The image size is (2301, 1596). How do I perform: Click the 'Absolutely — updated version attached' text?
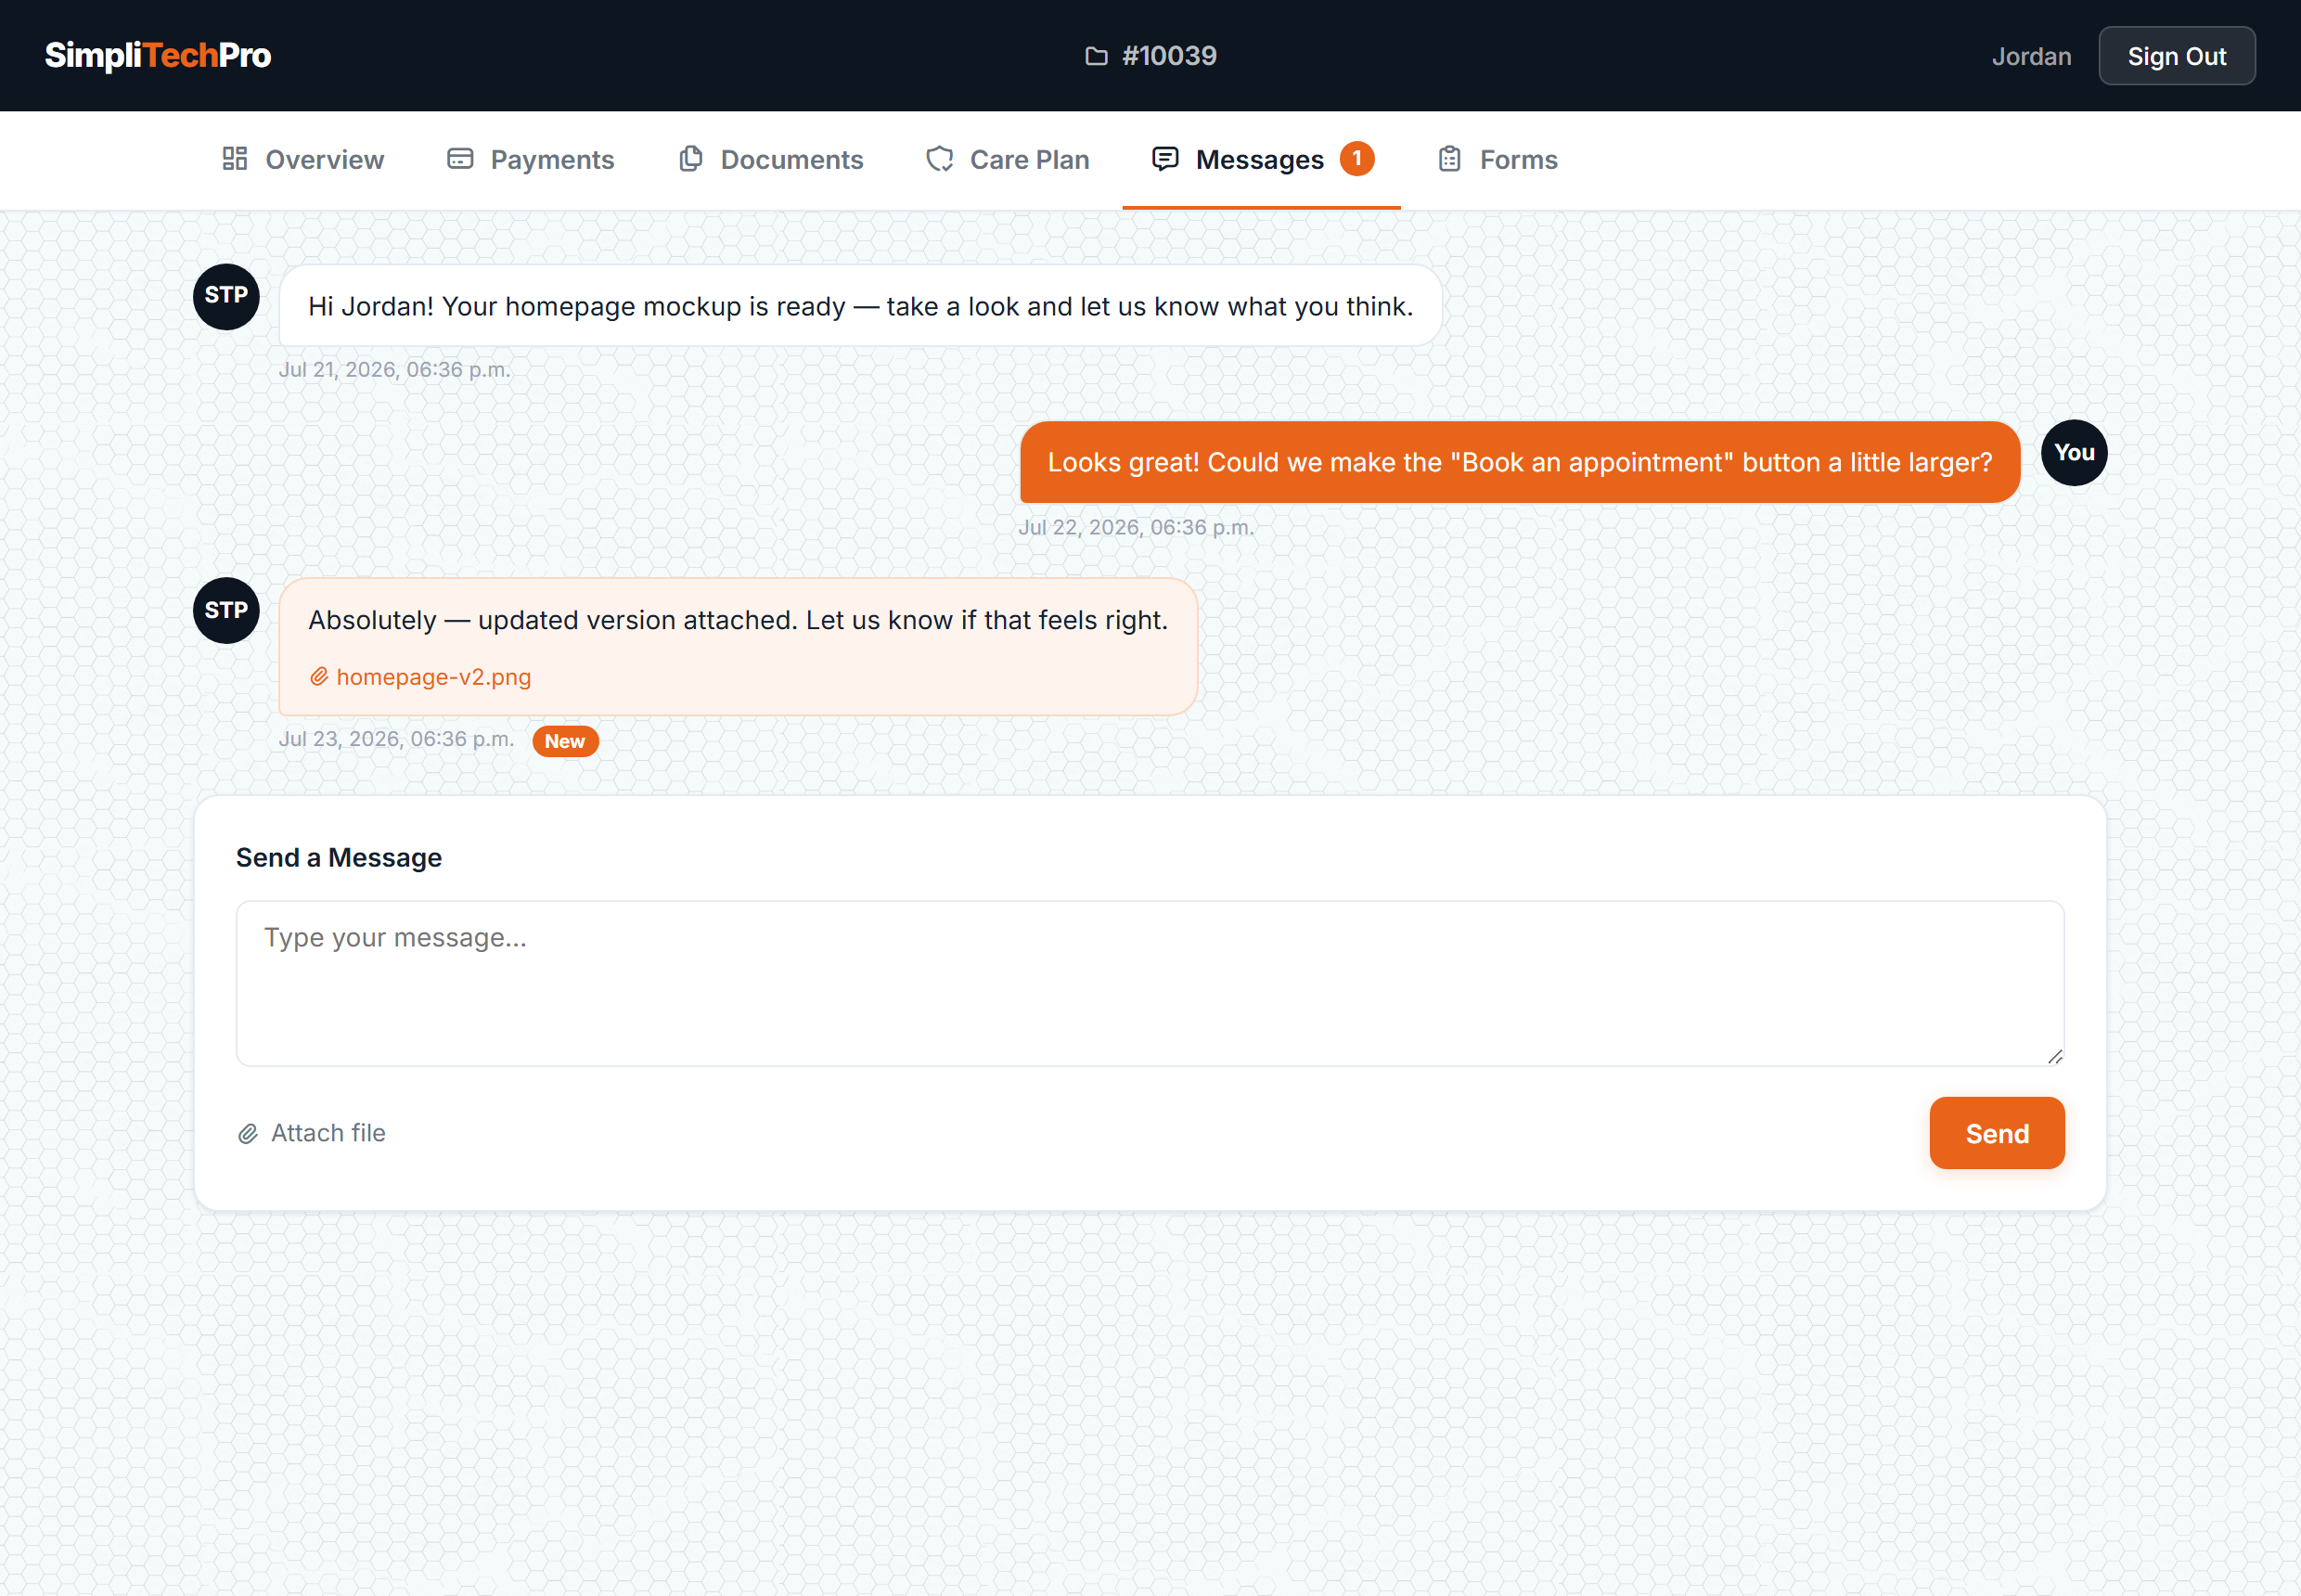(x=738, y=620)
